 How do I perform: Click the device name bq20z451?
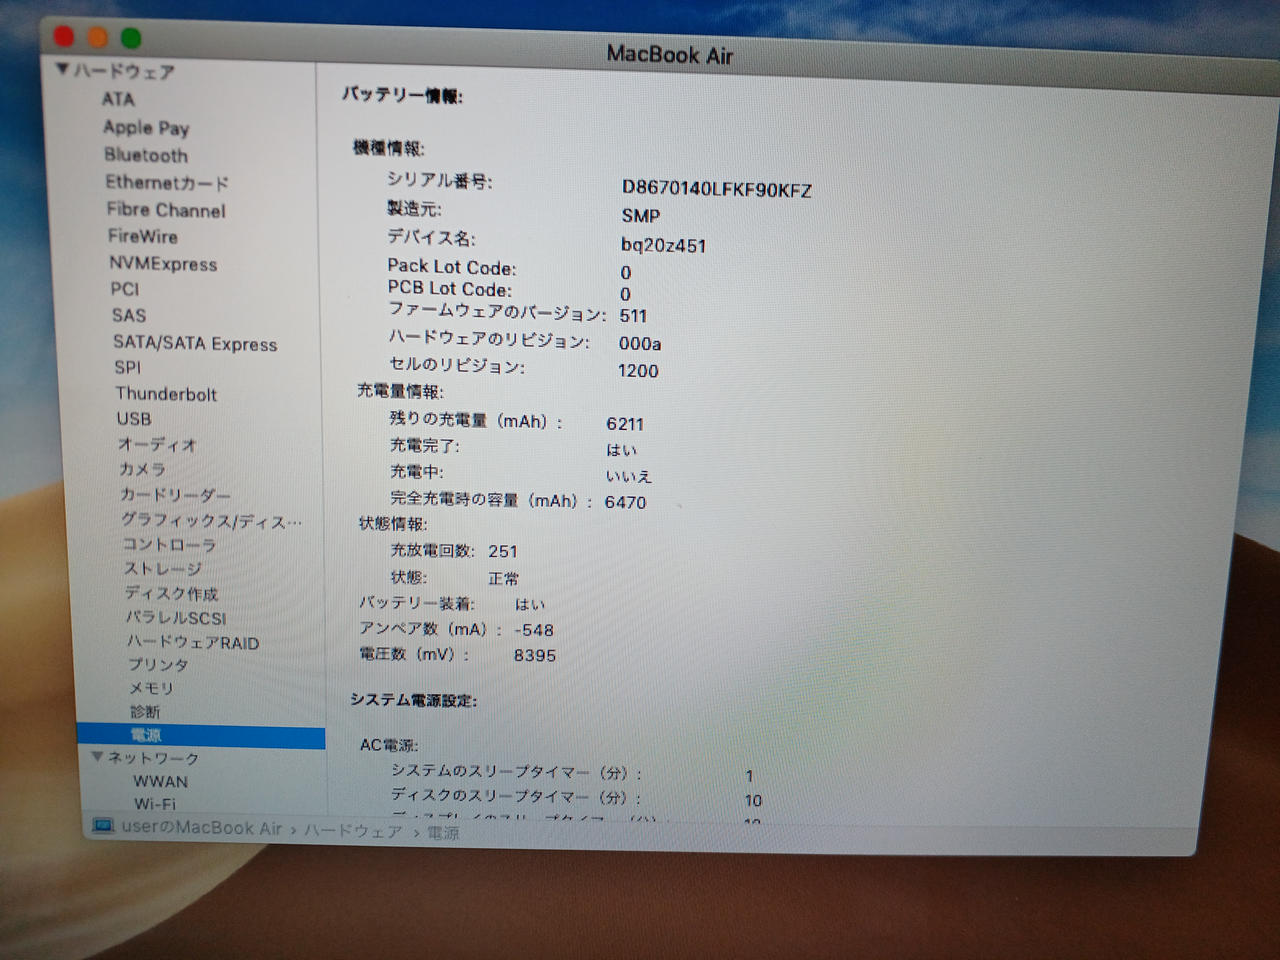coord(664,245)
